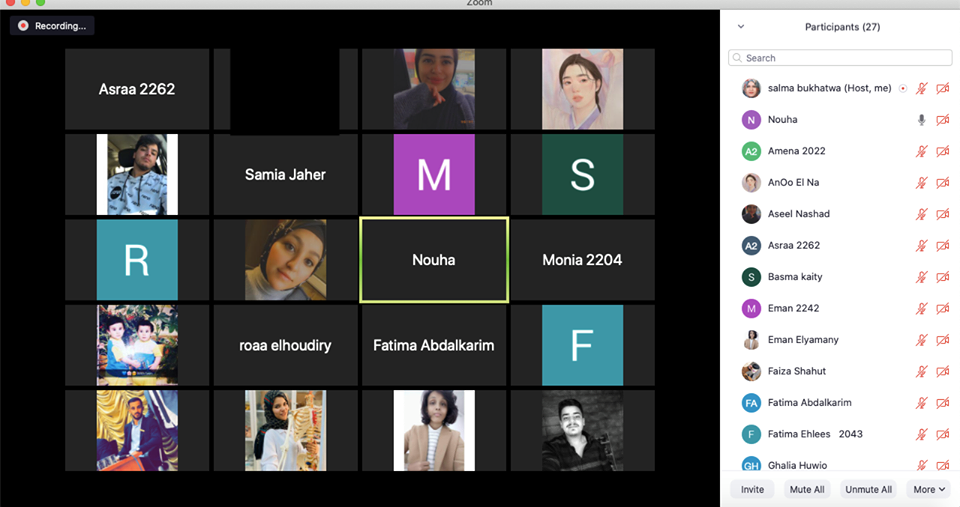Click the search magnifier icon in participants panel
The width and height of the screenshot is (960, 507).
738,58
